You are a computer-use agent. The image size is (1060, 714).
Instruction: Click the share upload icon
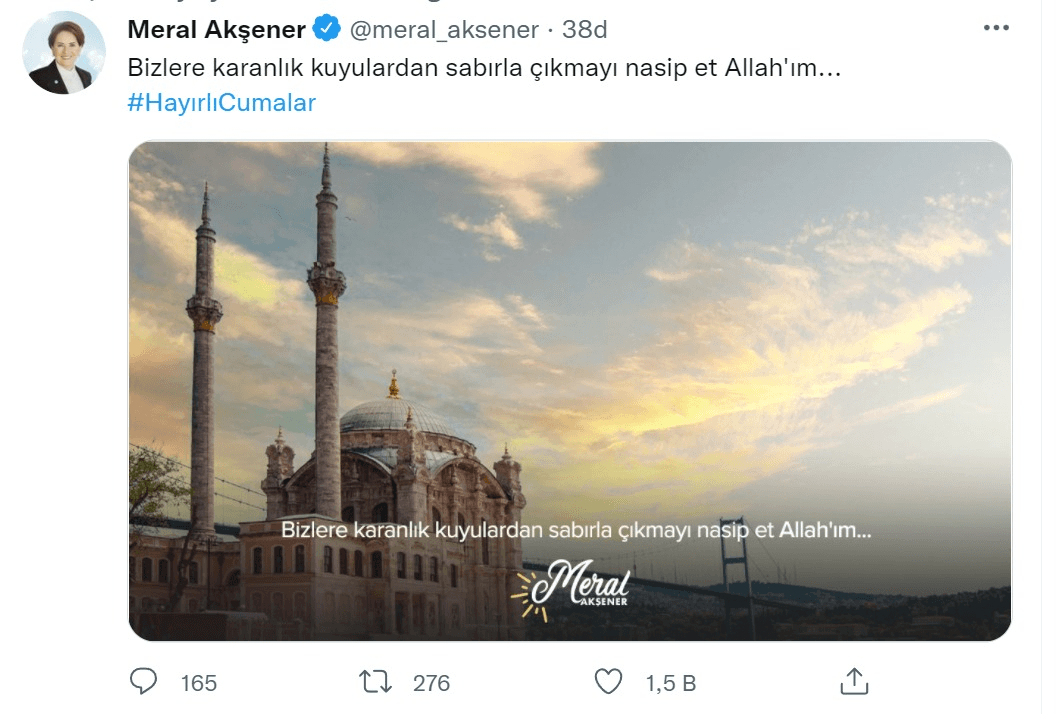pos(853,682)
